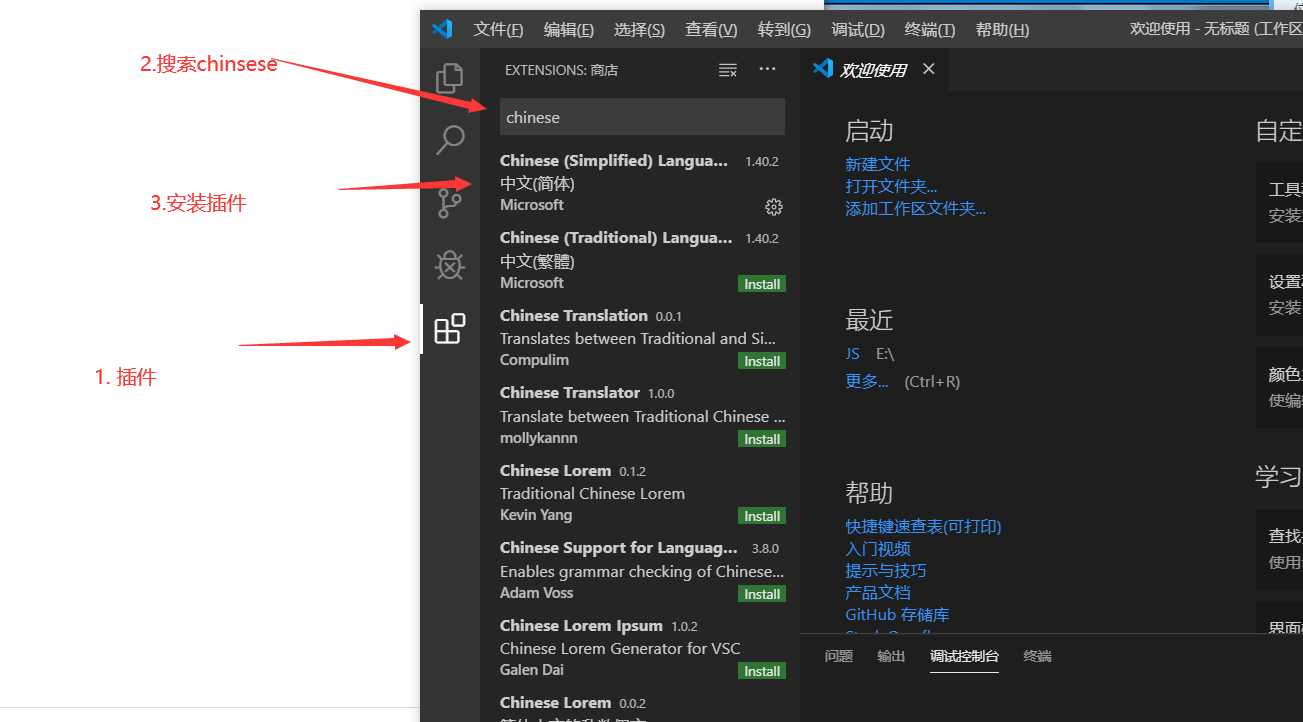Open the GitHub 存储库 link
Screen dimensions: 1303x722
click(897, 614)
